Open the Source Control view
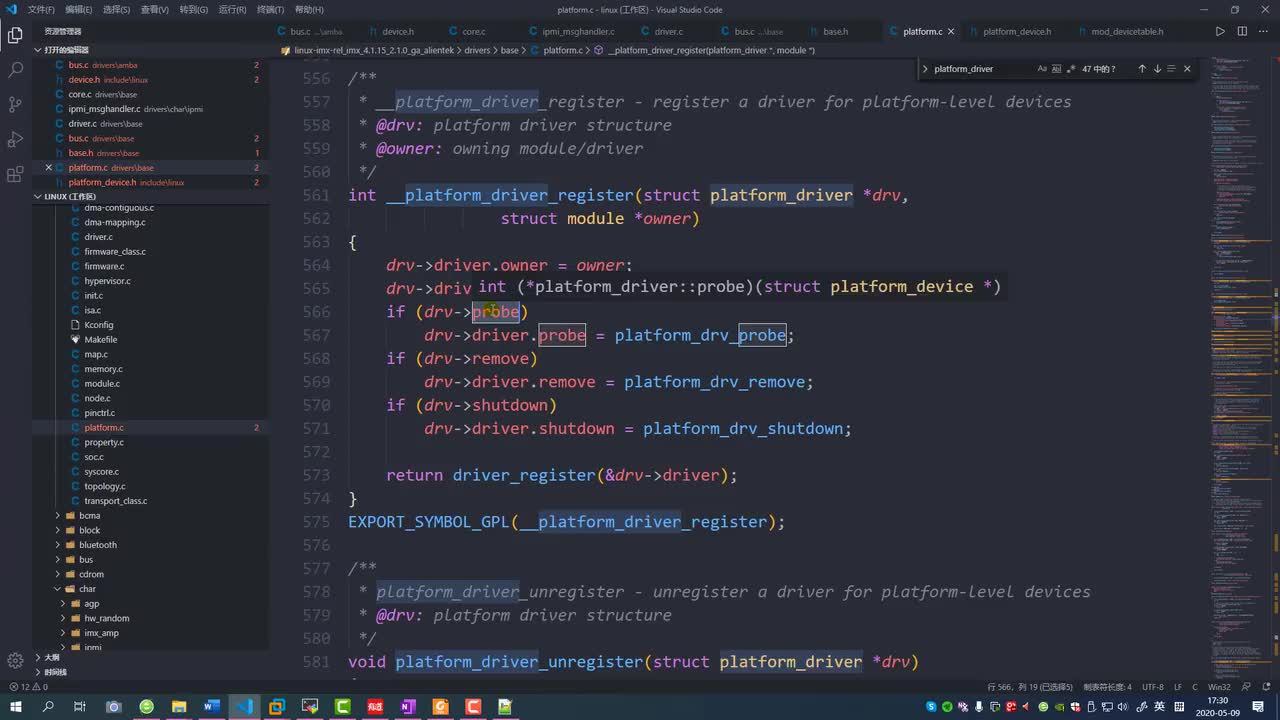 [x=15, y=104]
